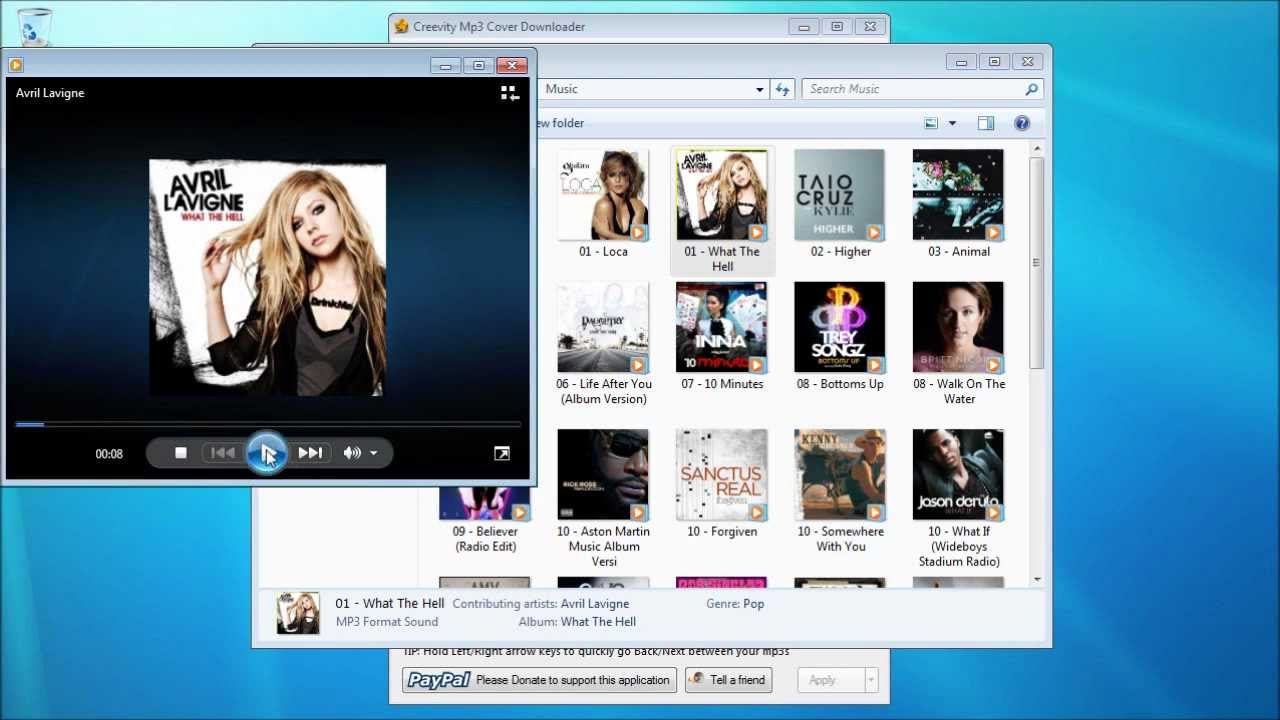Click the Avril Lavigne album art in player
Viewport: 1280px width, 720px height.
[x=267, y=278]
